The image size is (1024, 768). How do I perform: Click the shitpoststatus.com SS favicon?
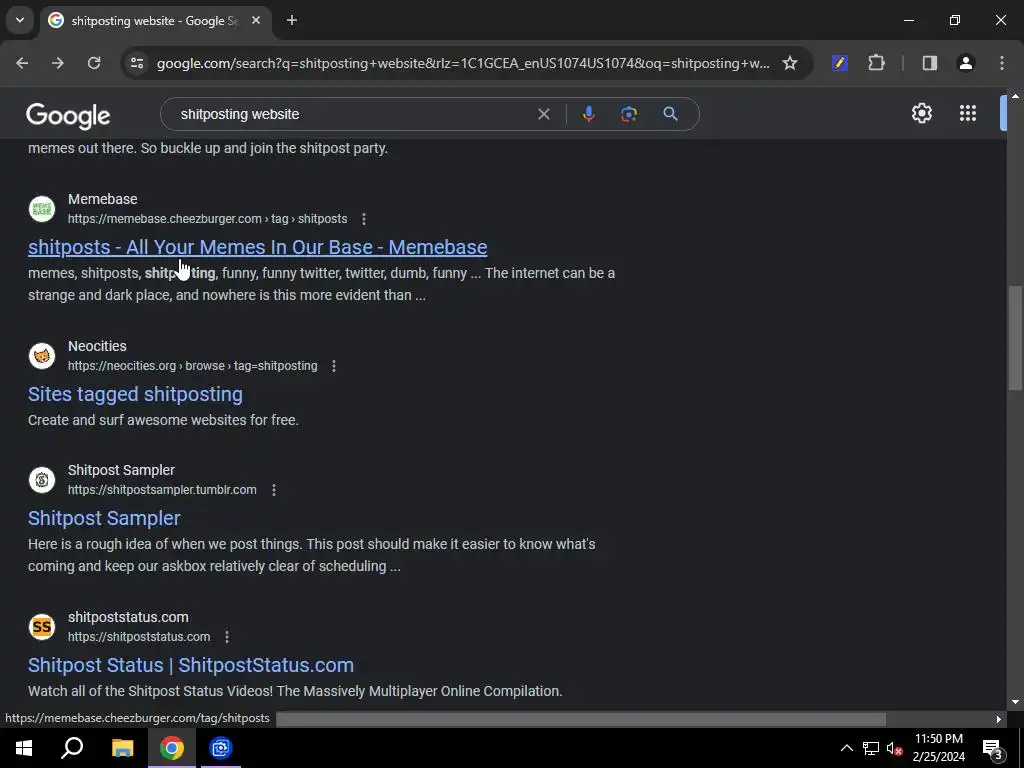[x=42, y=627]
